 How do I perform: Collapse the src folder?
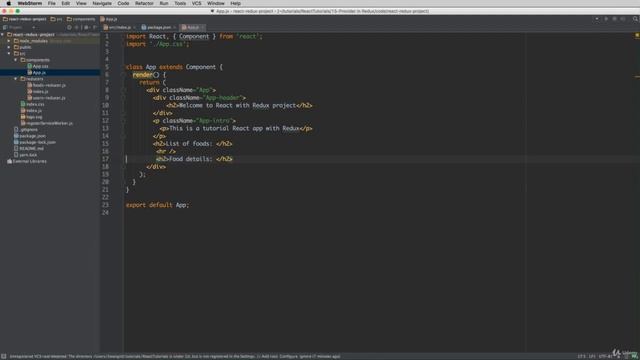point(9,53)
